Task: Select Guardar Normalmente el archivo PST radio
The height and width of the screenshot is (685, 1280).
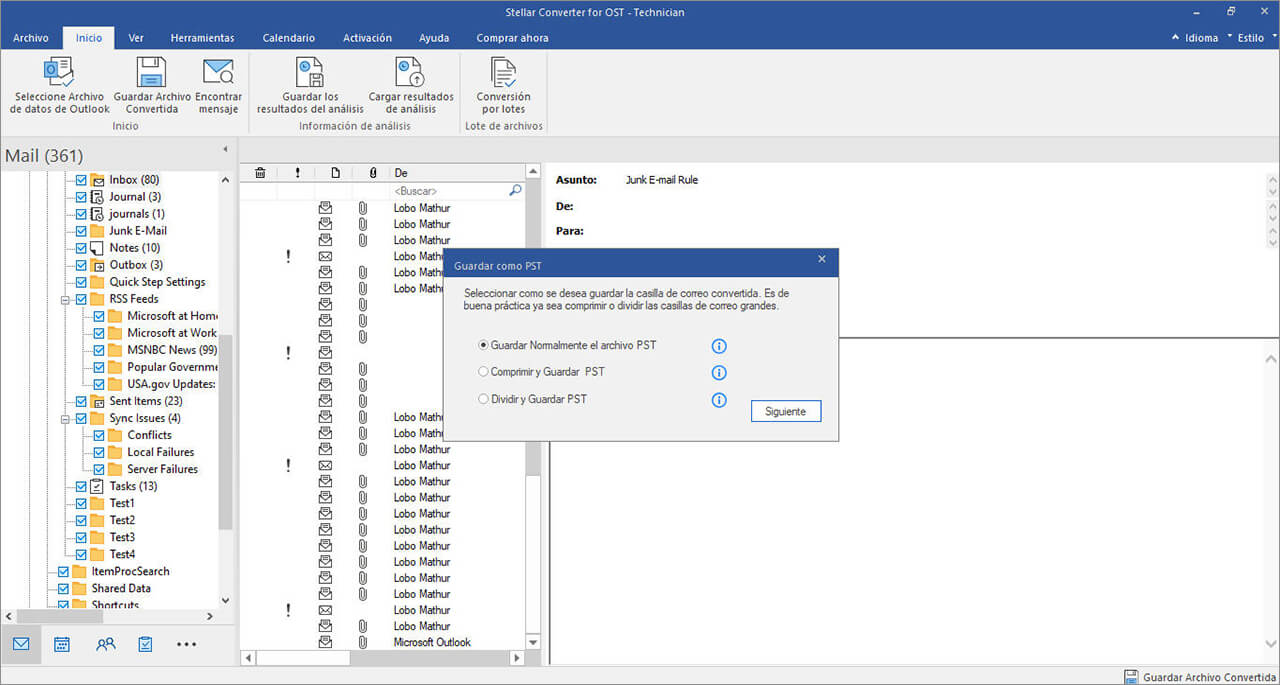Action: coord(484,345)
